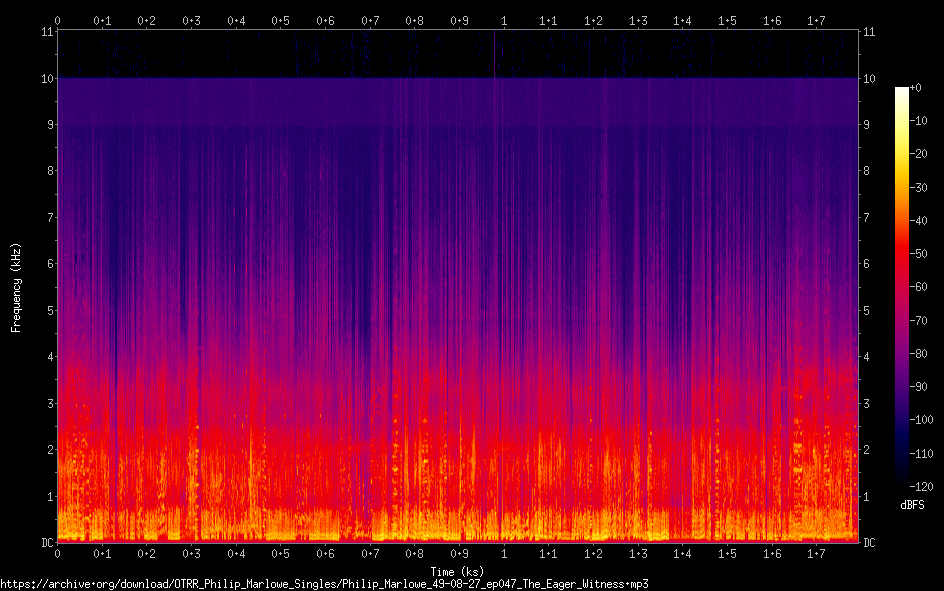
Task: Click the "DC" label on the right axis
Action: point(869,542)
